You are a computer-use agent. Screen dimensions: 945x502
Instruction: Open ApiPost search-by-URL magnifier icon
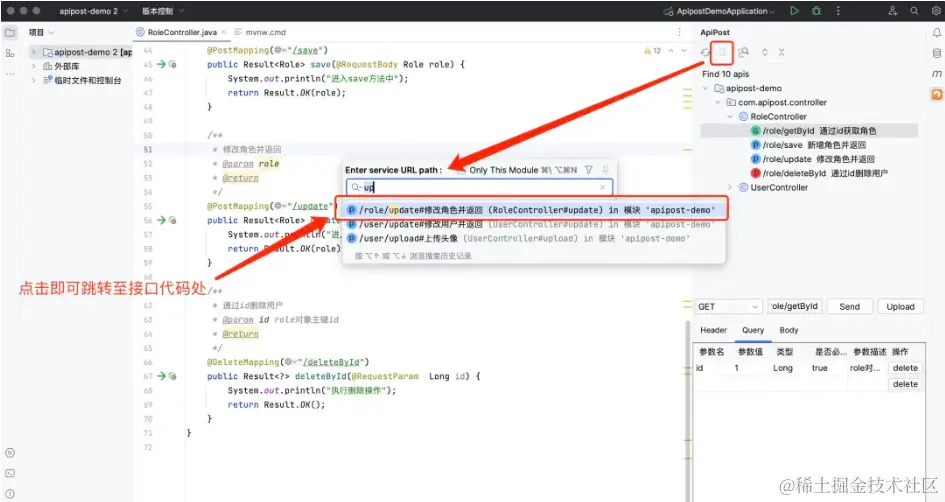click(722, 53)
